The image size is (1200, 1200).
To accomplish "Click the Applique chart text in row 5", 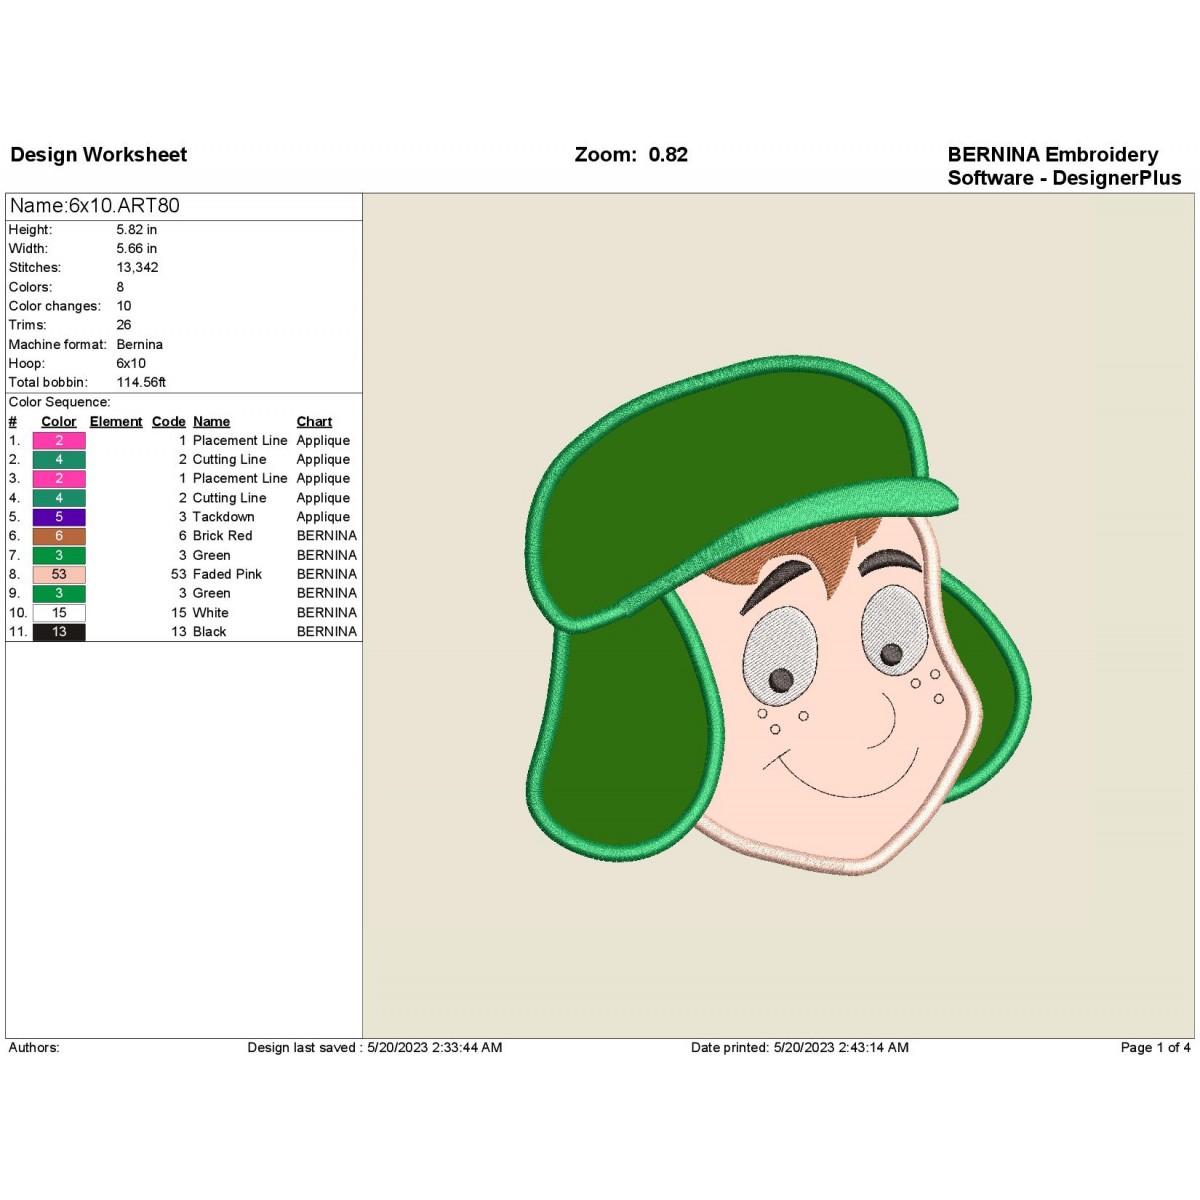I will pyautogui.click(x=323, y=517).
